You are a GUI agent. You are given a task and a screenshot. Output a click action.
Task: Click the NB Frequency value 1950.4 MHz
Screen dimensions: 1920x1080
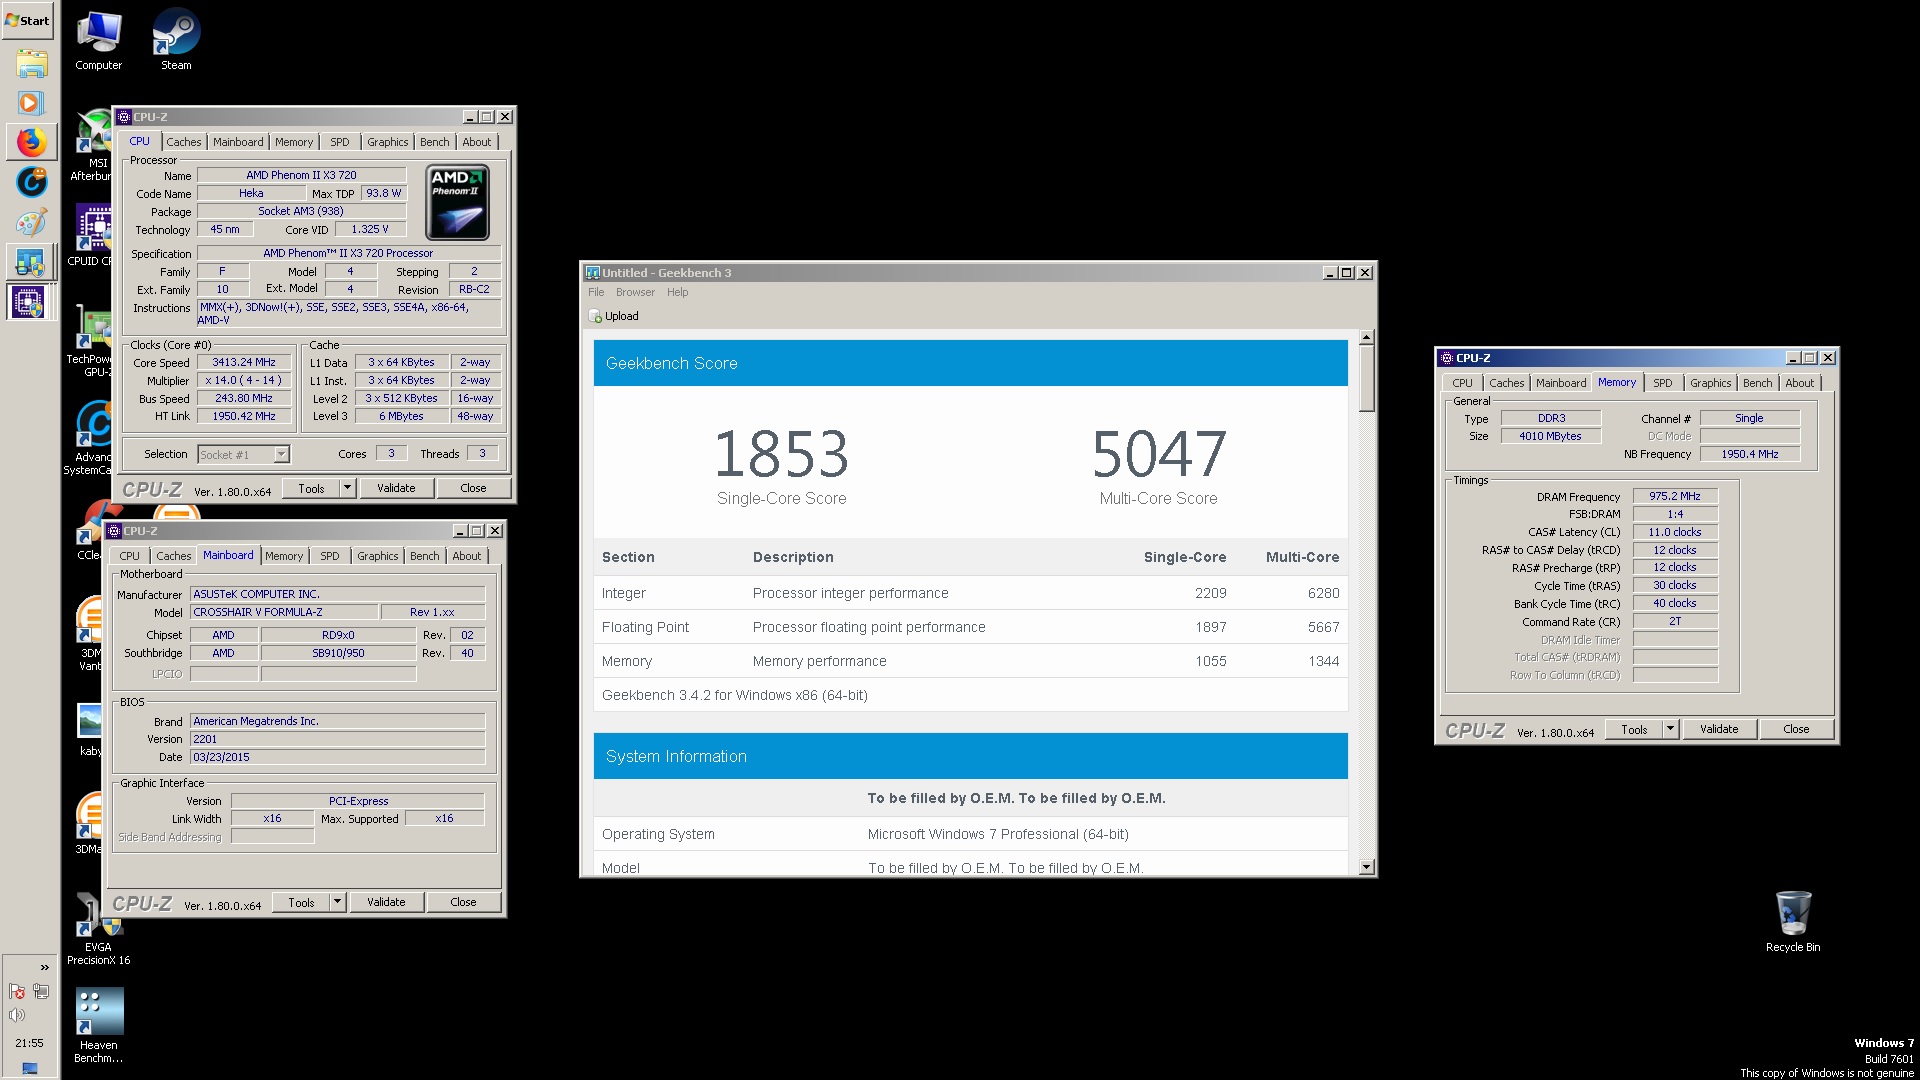(x=1749, y=454)
